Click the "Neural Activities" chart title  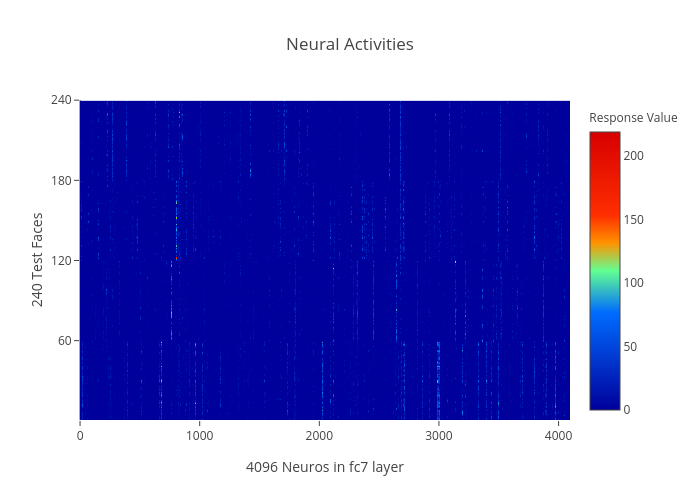tap(349, 44)
